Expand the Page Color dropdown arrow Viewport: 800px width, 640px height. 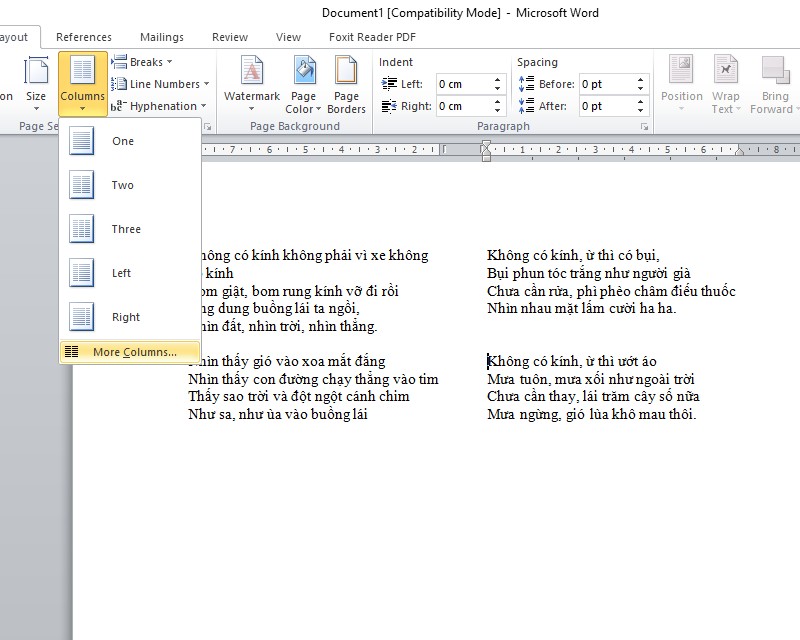(x=318, y=109)
